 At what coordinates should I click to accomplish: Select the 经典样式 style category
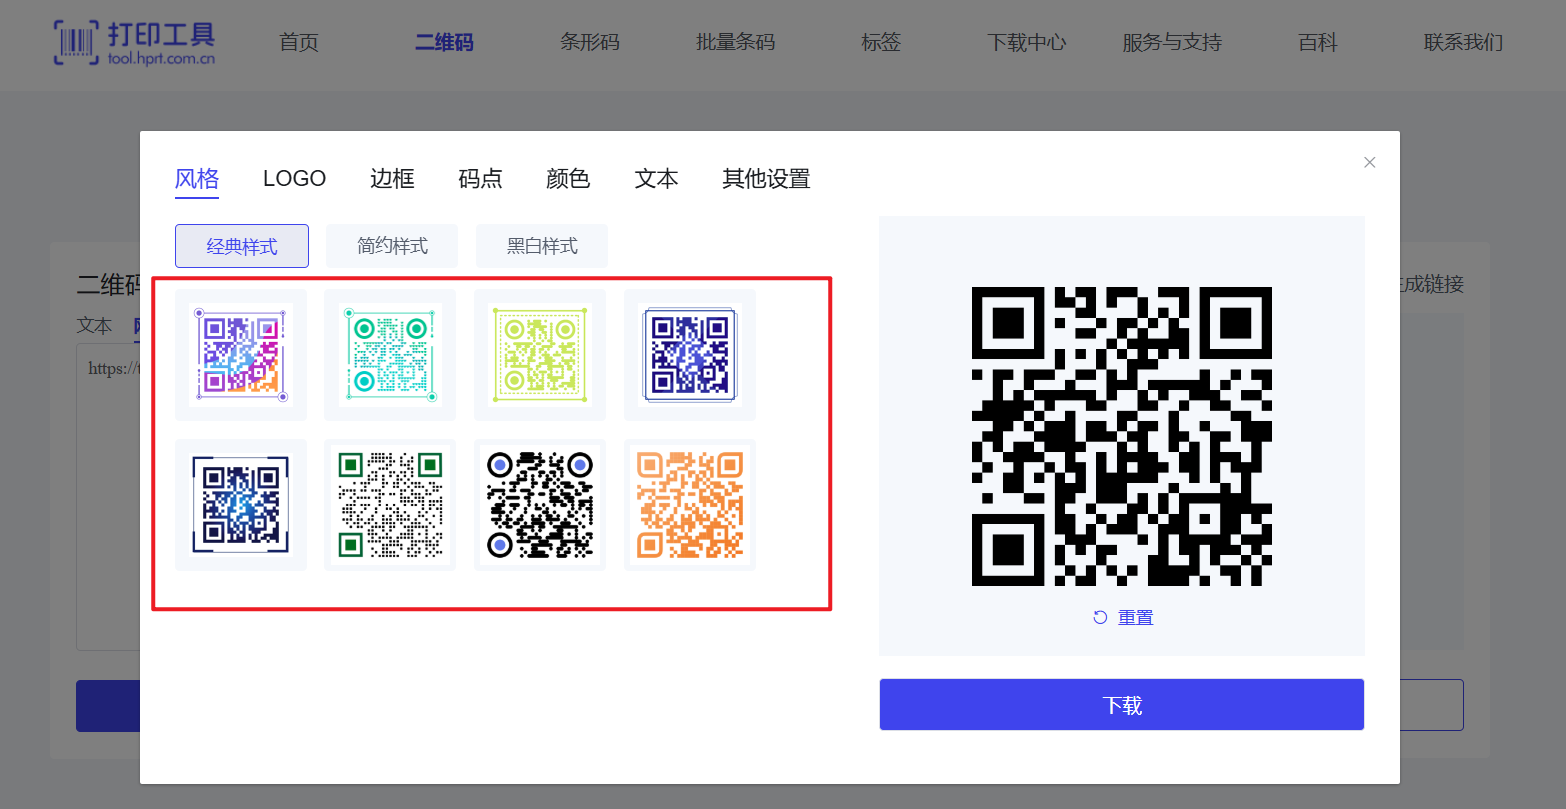pyautogui.click(x=242, y=246)
